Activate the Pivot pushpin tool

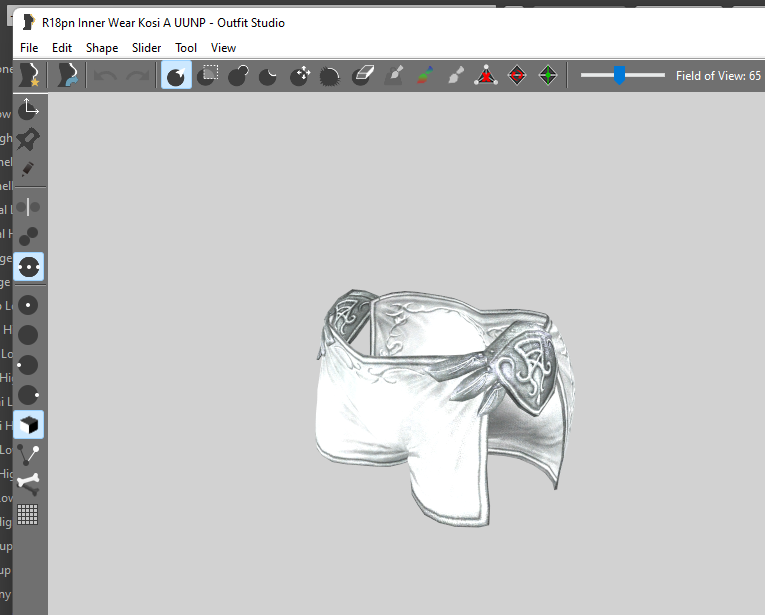point(28,139)
